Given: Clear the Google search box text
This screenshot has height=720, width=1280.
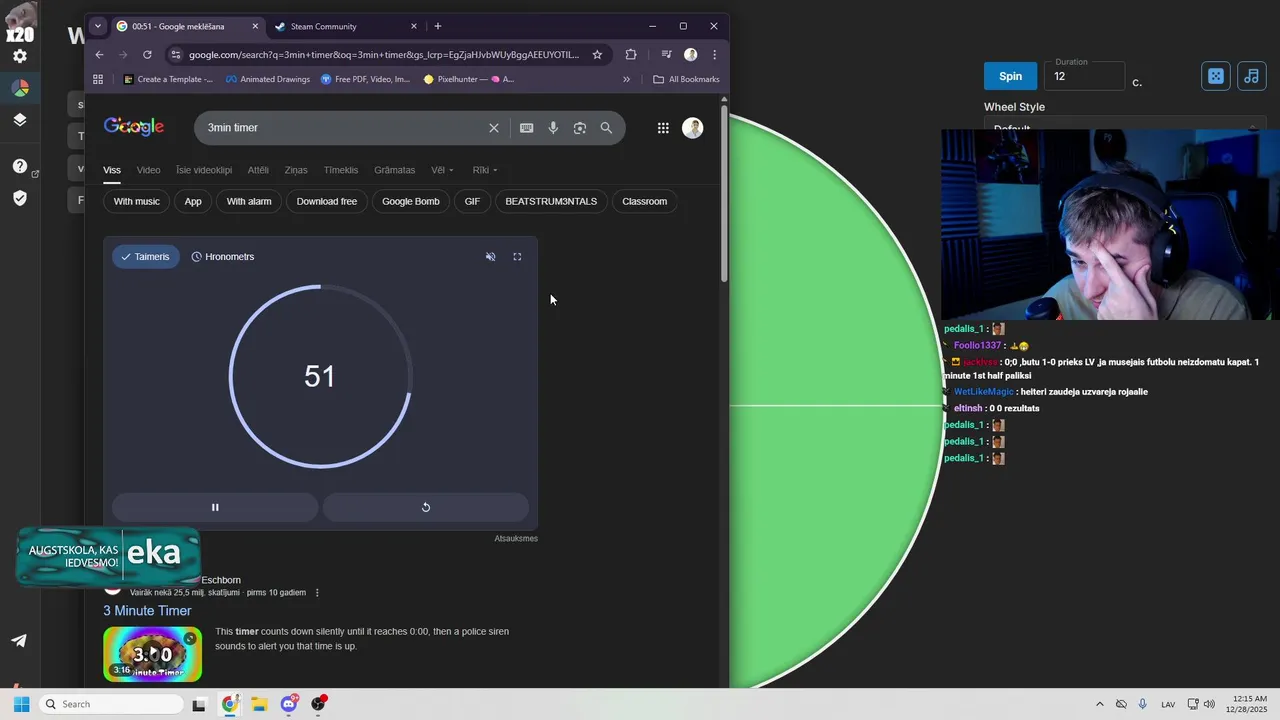Looking at the screenshot, I should pyautogui.click(x=493, y=128).
